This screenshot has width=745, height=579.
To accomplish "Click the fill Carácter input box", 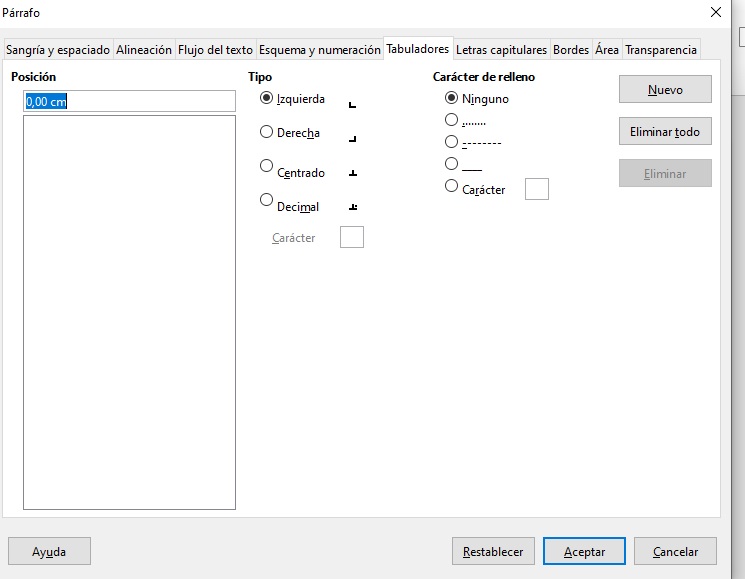I will pos(536,189).
